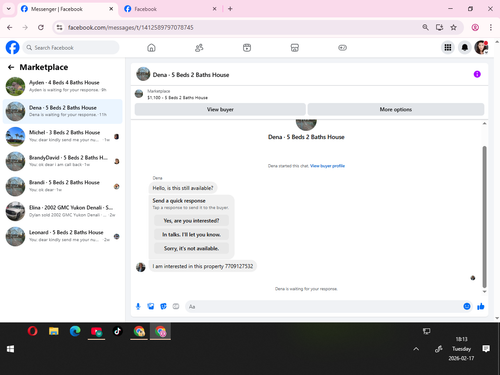The width and height of the screenshot is (500, 375).
Task: Switch to the second Facebook tab
Action: [170, 9]
